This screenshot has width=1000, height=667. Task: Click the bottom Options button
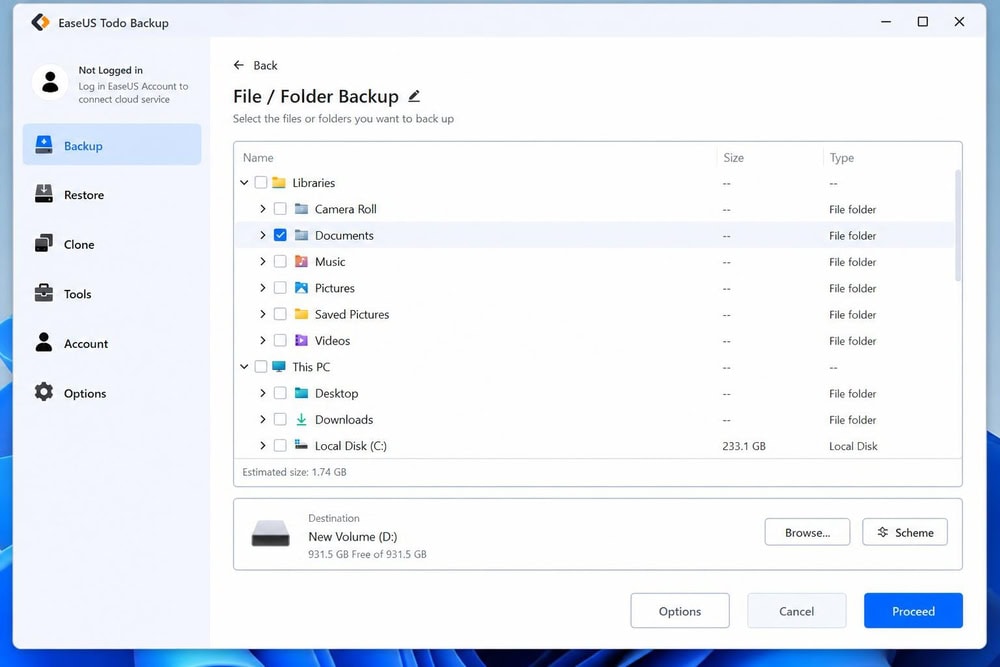(680, 611)
